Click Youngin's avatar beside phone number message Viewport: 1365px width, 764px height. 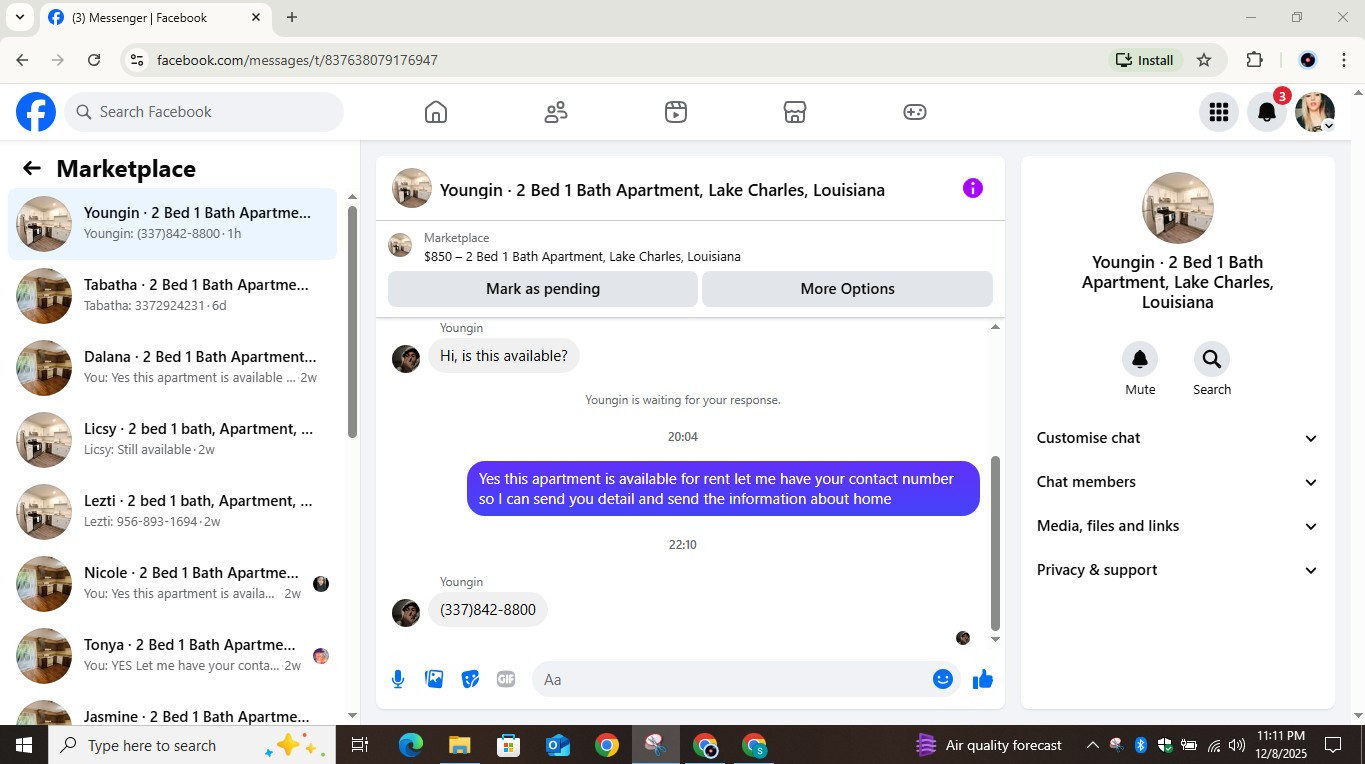406,613
